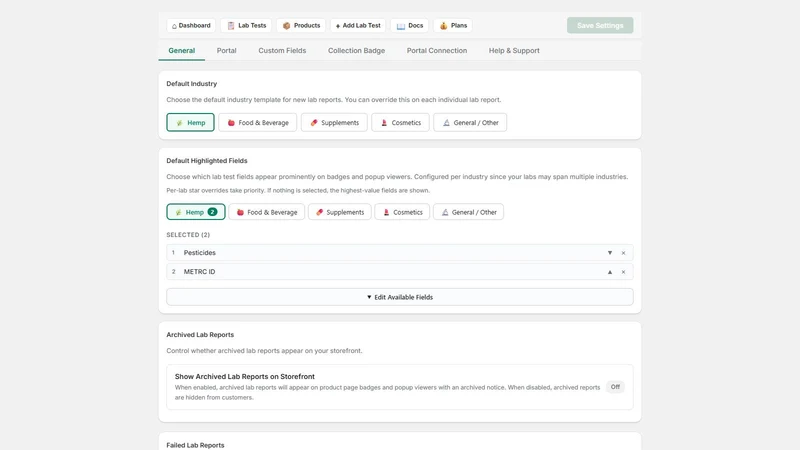This screenshot has height=450, width=800.
Task: Move Pesticides field down with arrow
Action: pos(610,253)
